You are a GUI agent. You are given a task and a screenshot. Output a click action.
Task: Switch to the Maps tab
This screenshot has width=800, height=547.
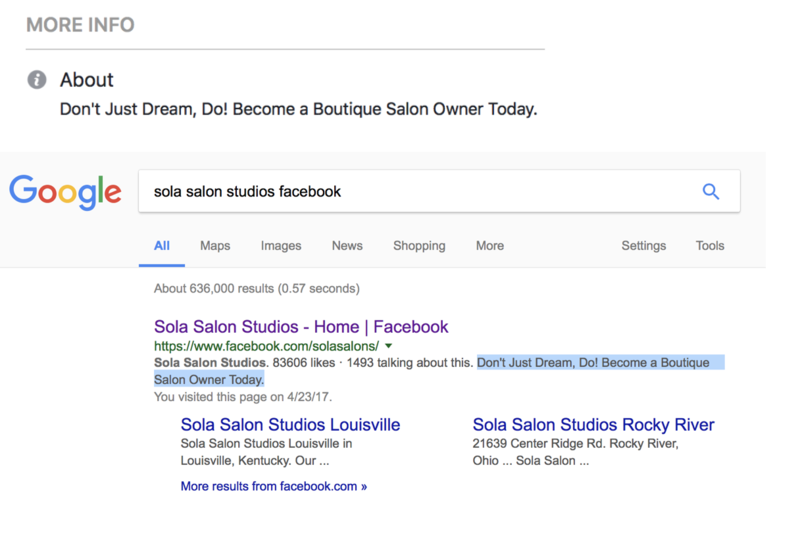215,246
